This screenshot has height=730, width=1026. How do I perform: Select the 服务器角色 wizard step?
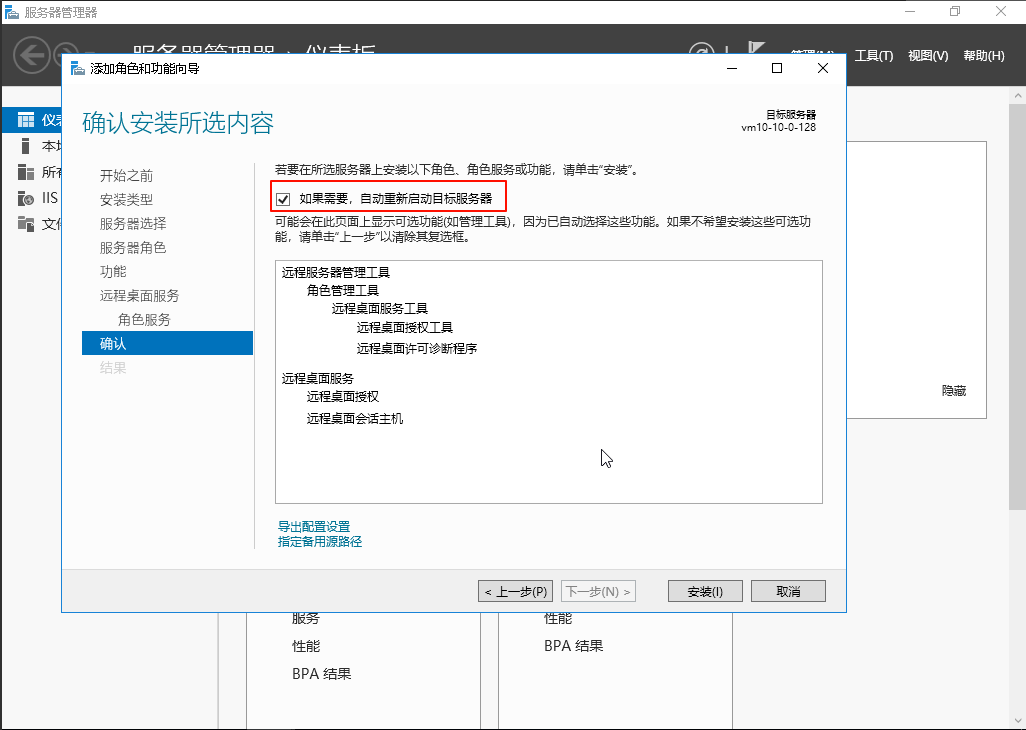click(x=133, y=248)
